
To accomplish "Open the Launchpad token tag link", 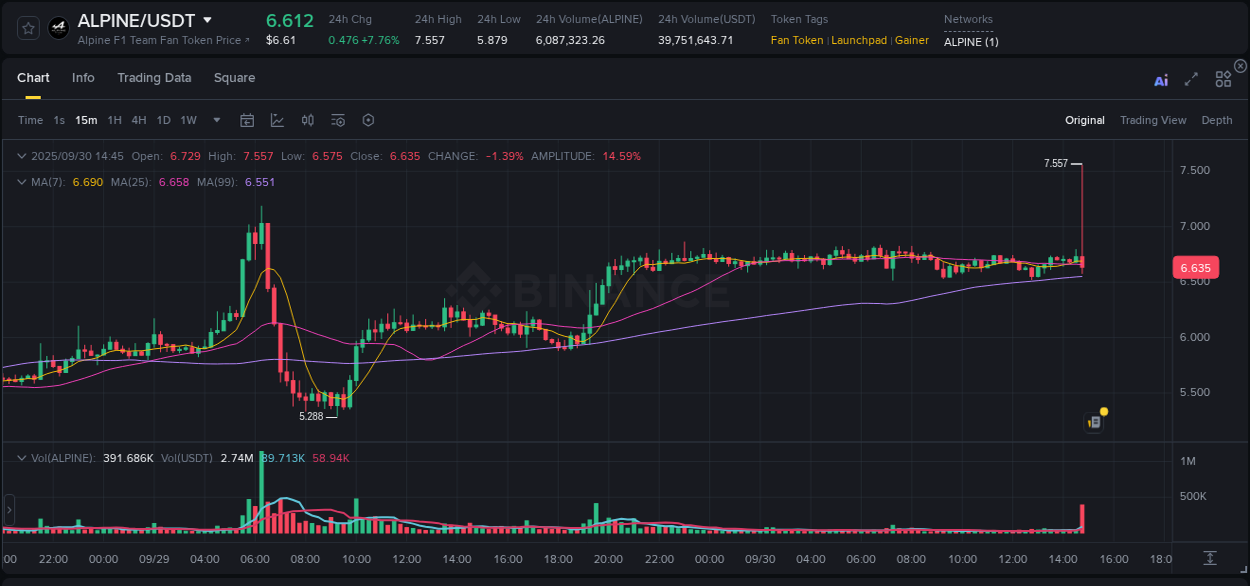I will pos(859,40).
